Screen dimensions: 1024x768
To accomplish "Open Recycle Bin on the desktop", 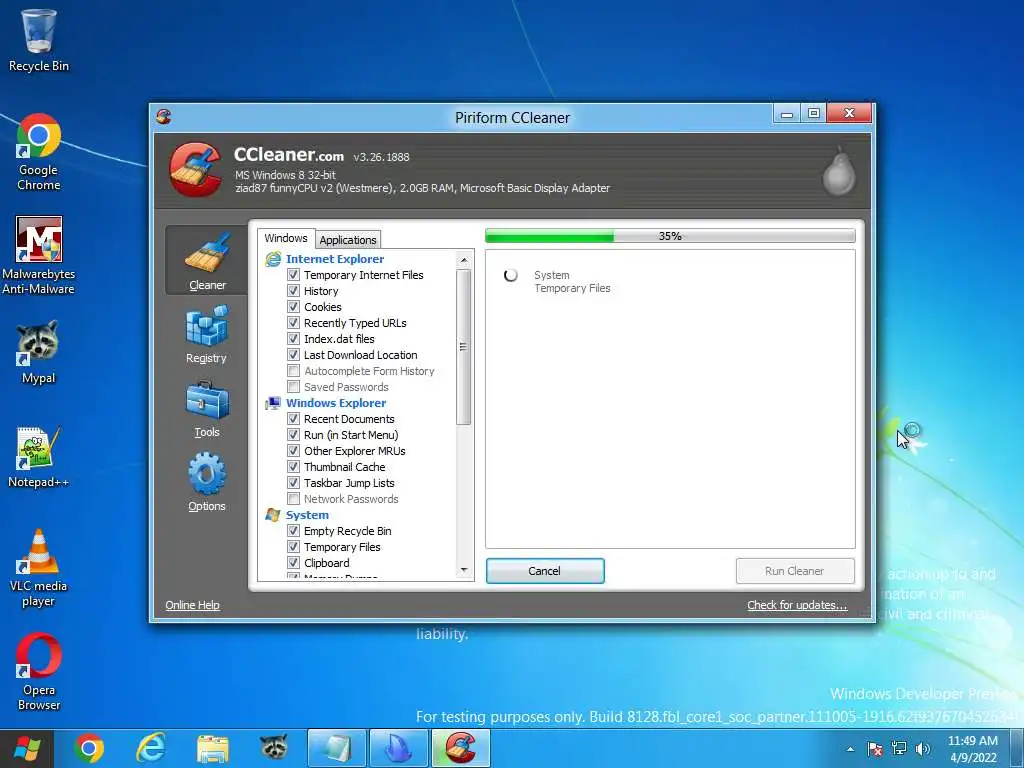I will pyautogui.click(x=39, y=40).
